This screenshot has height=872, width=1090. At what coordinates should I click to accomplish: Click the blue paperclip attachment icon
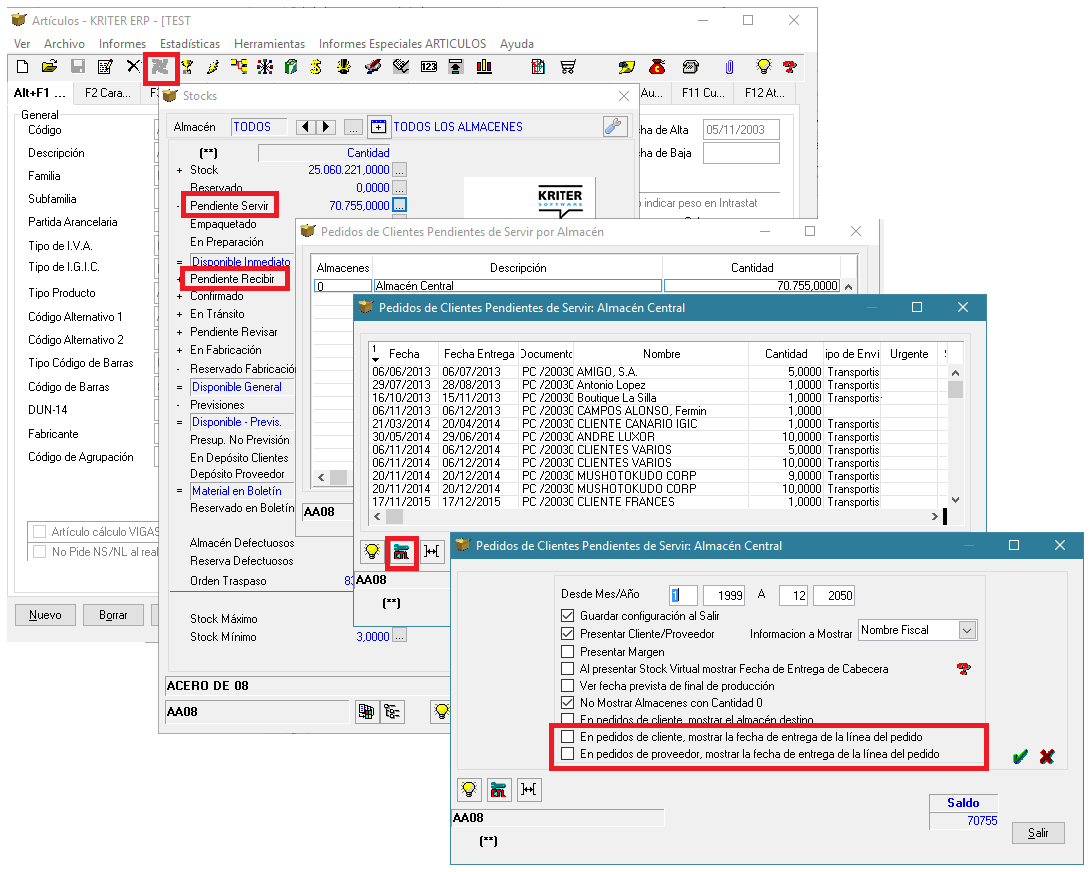click(x=729, y=67)
